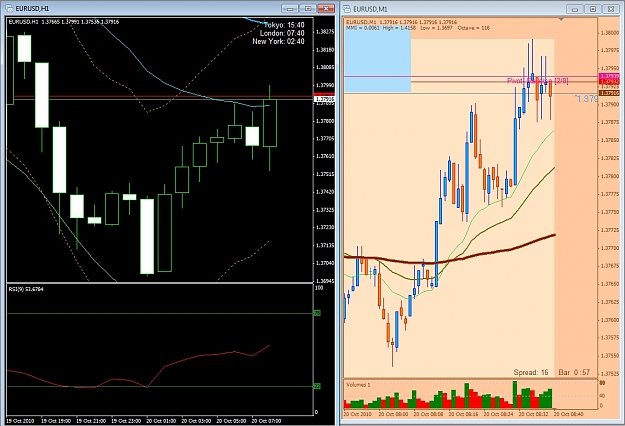Screen dimensions: 625x426
Task: Click the RSI upper level 70 label
Action: (317, 313)
